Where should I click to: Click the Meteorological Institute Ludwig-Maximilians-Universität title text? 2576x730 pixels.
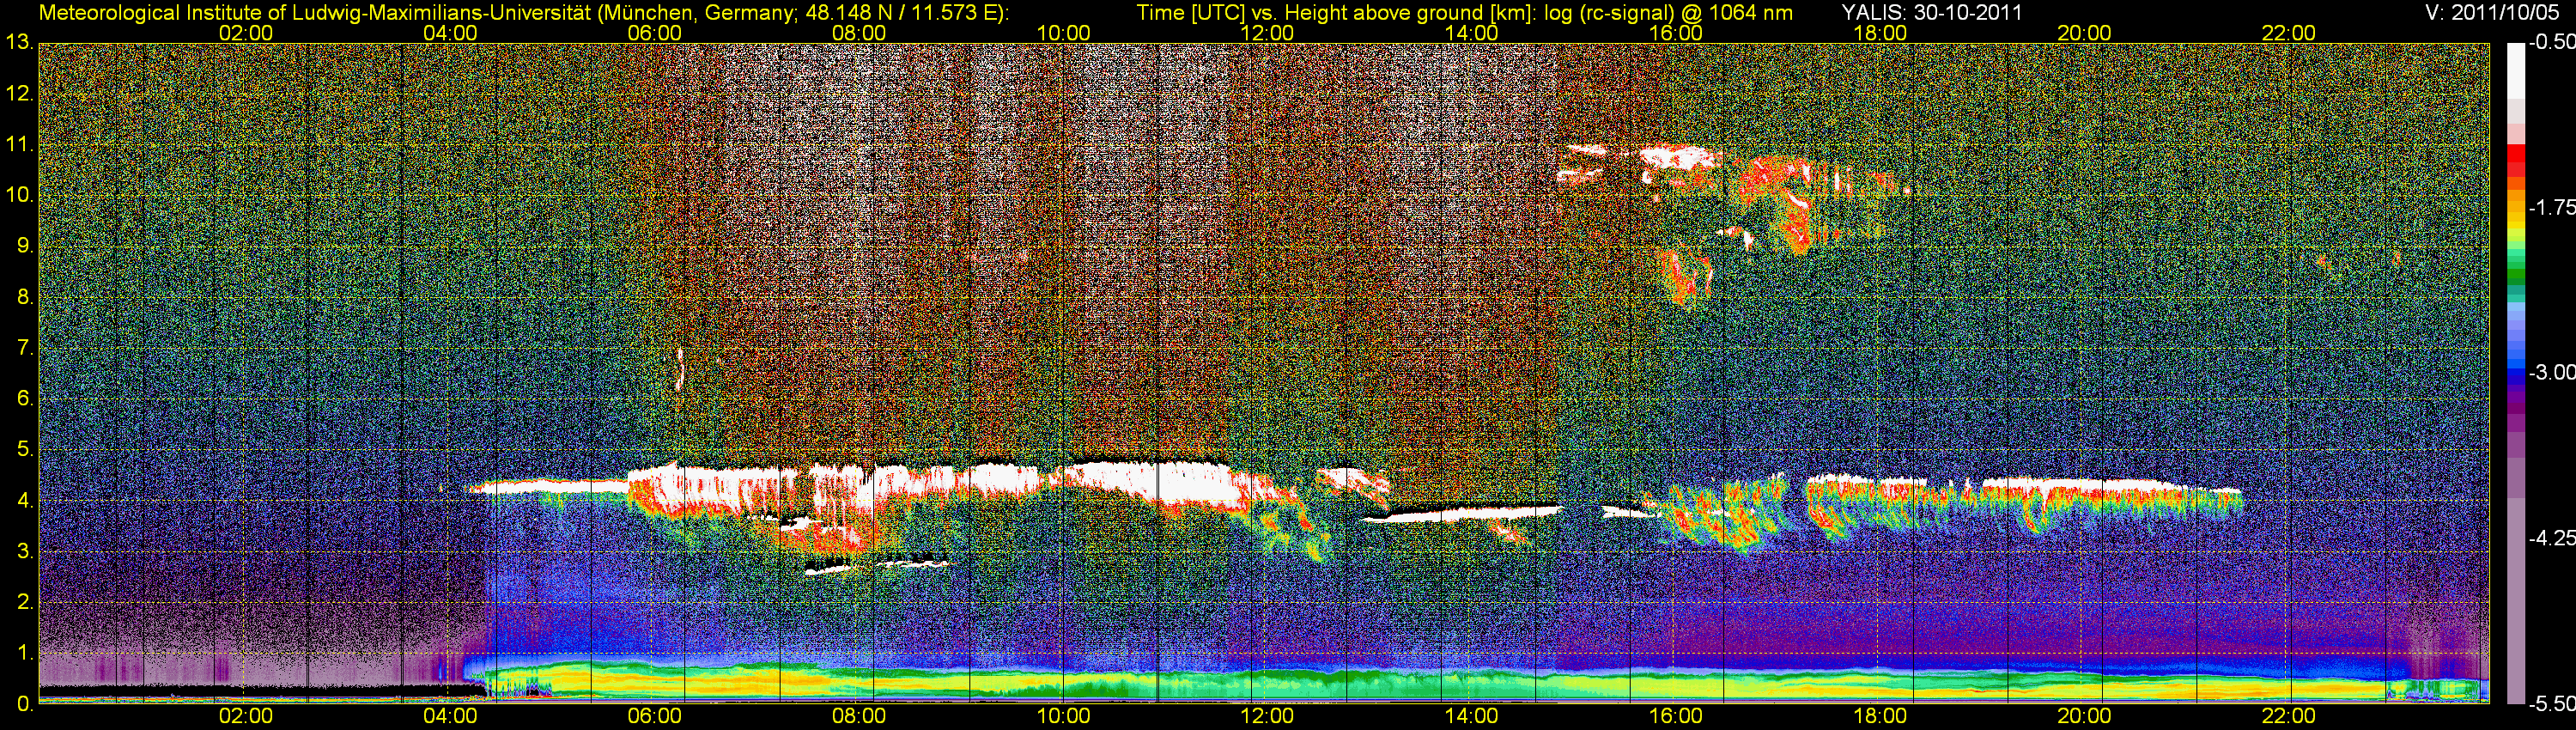pyautogui.click(x=524, y=12)
